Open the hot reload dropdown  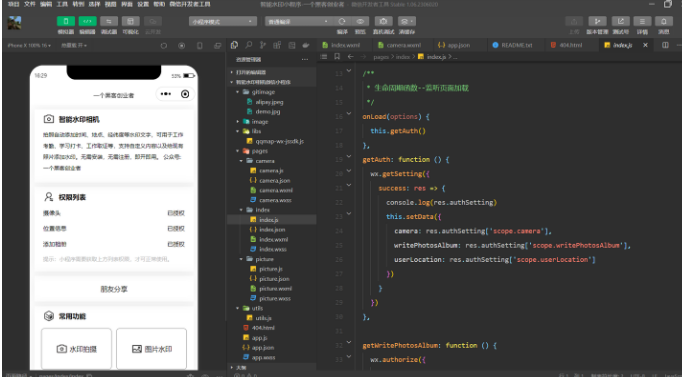point(74,45)
